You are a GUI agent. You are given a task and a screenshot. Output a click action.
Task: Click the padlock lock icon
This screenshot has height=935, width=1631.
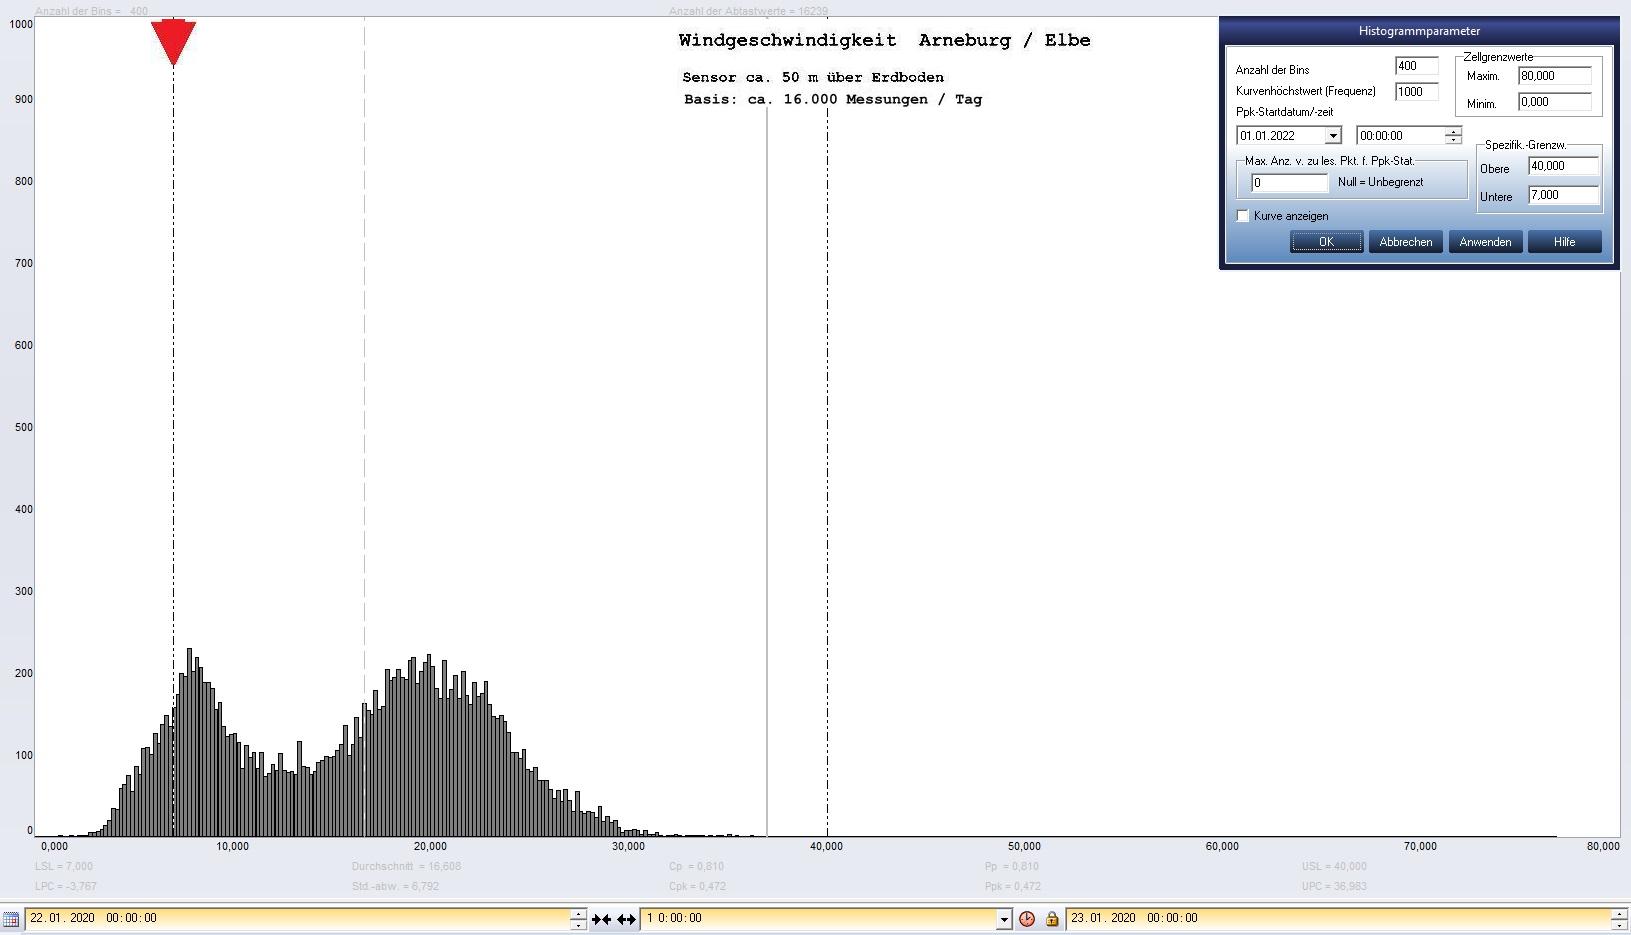click(x=1052, y=919)
